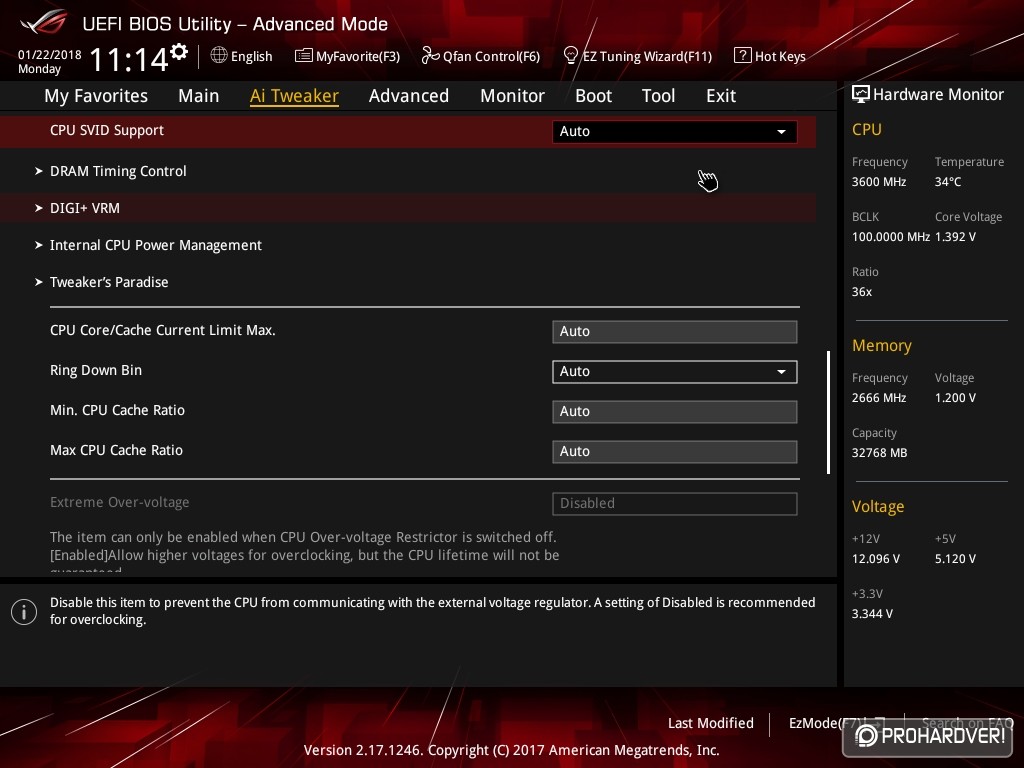Viewport: 1024px width, 768px height.
Task: Switch to the Main tab
Action: click(x=199, y=96)
